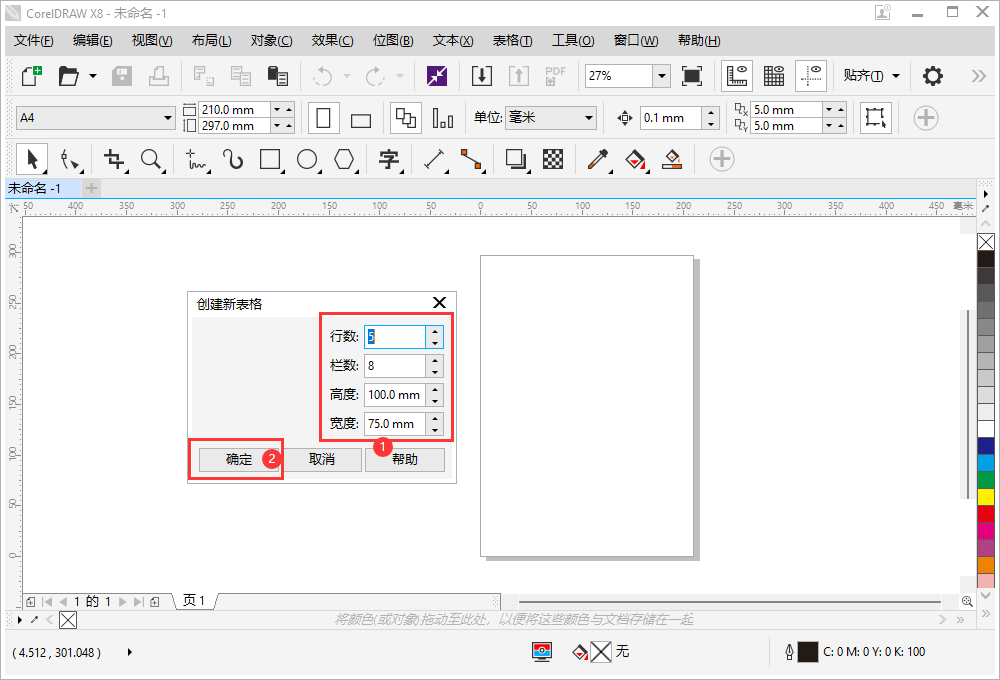
Task: Select the Drop shadow tool
Action: pos(516,159)
